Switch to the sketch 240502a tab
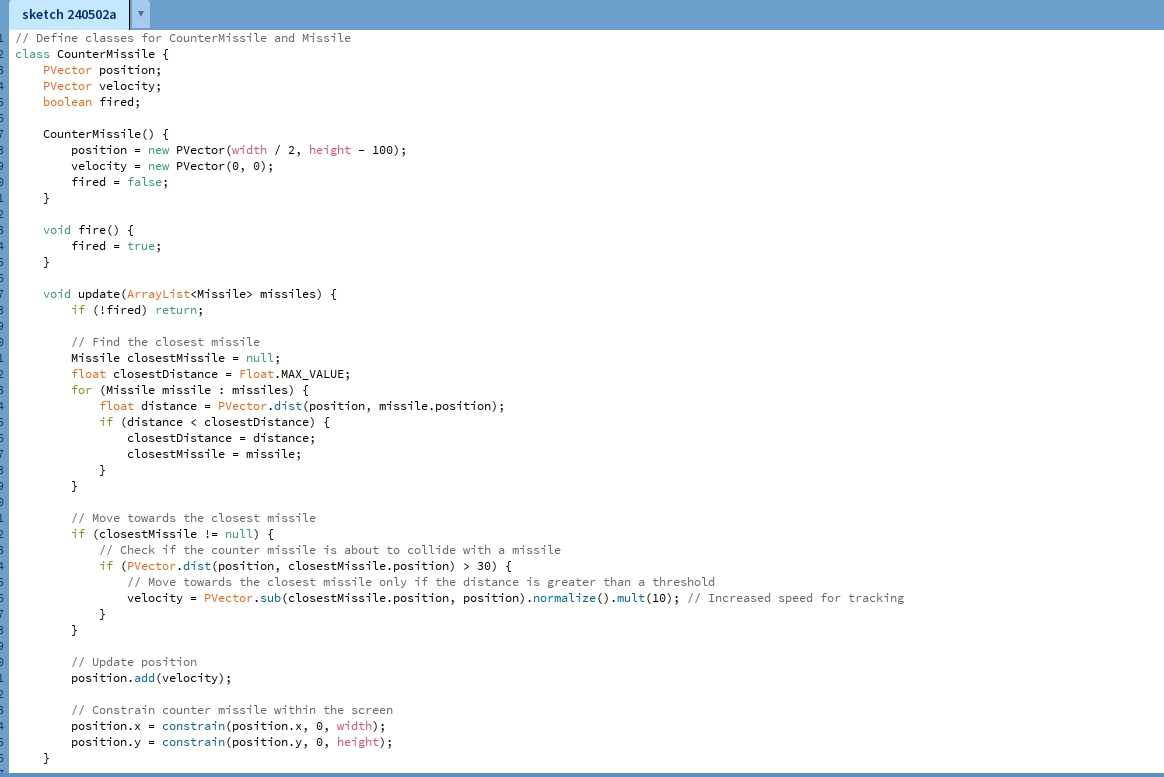Viewport: 1164px width, 777px height. point(68,14)
